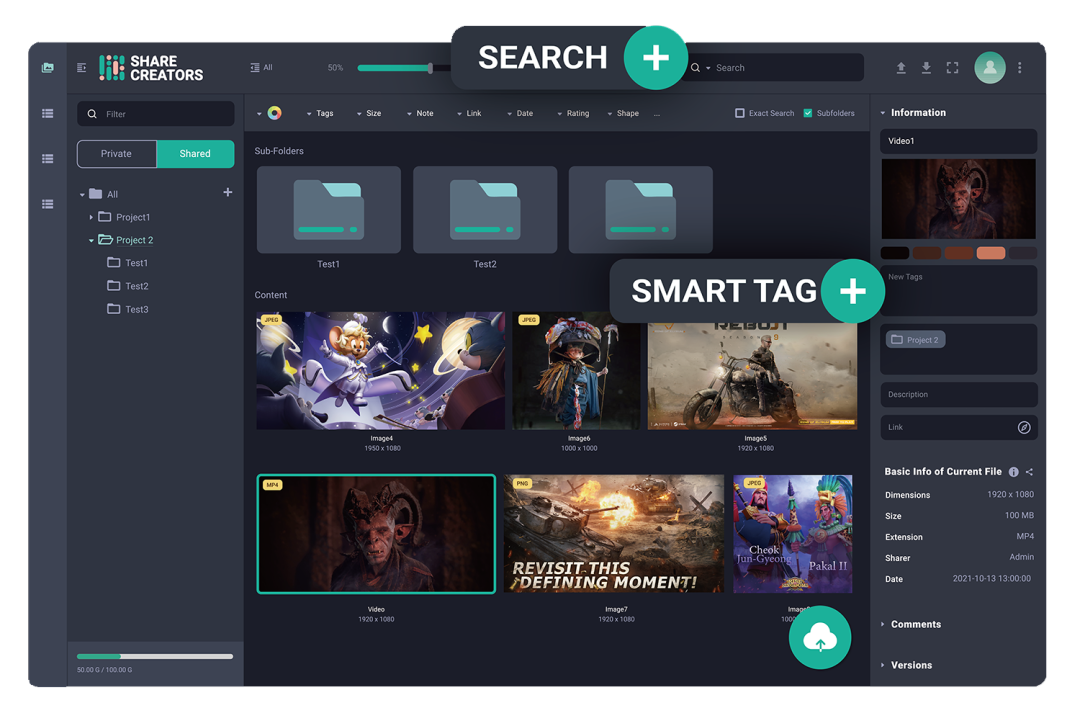Viewport: 1080px width, 726px height.
Task: Enable the Exact Search checkbox
Action: [741, 113]
